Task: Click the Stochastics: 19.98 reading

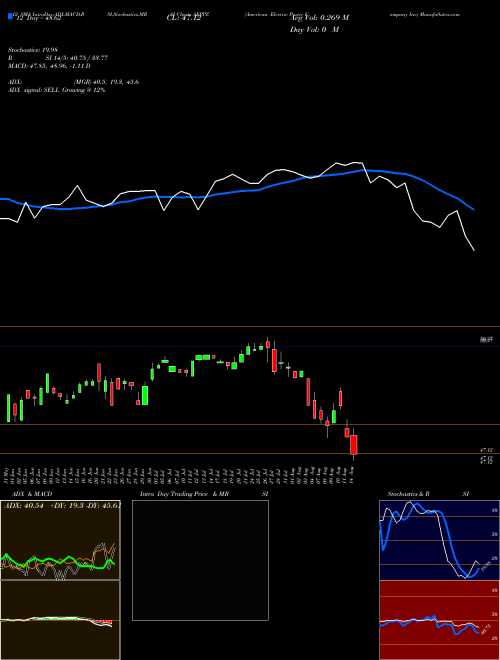Action: (x=32, y=50)
